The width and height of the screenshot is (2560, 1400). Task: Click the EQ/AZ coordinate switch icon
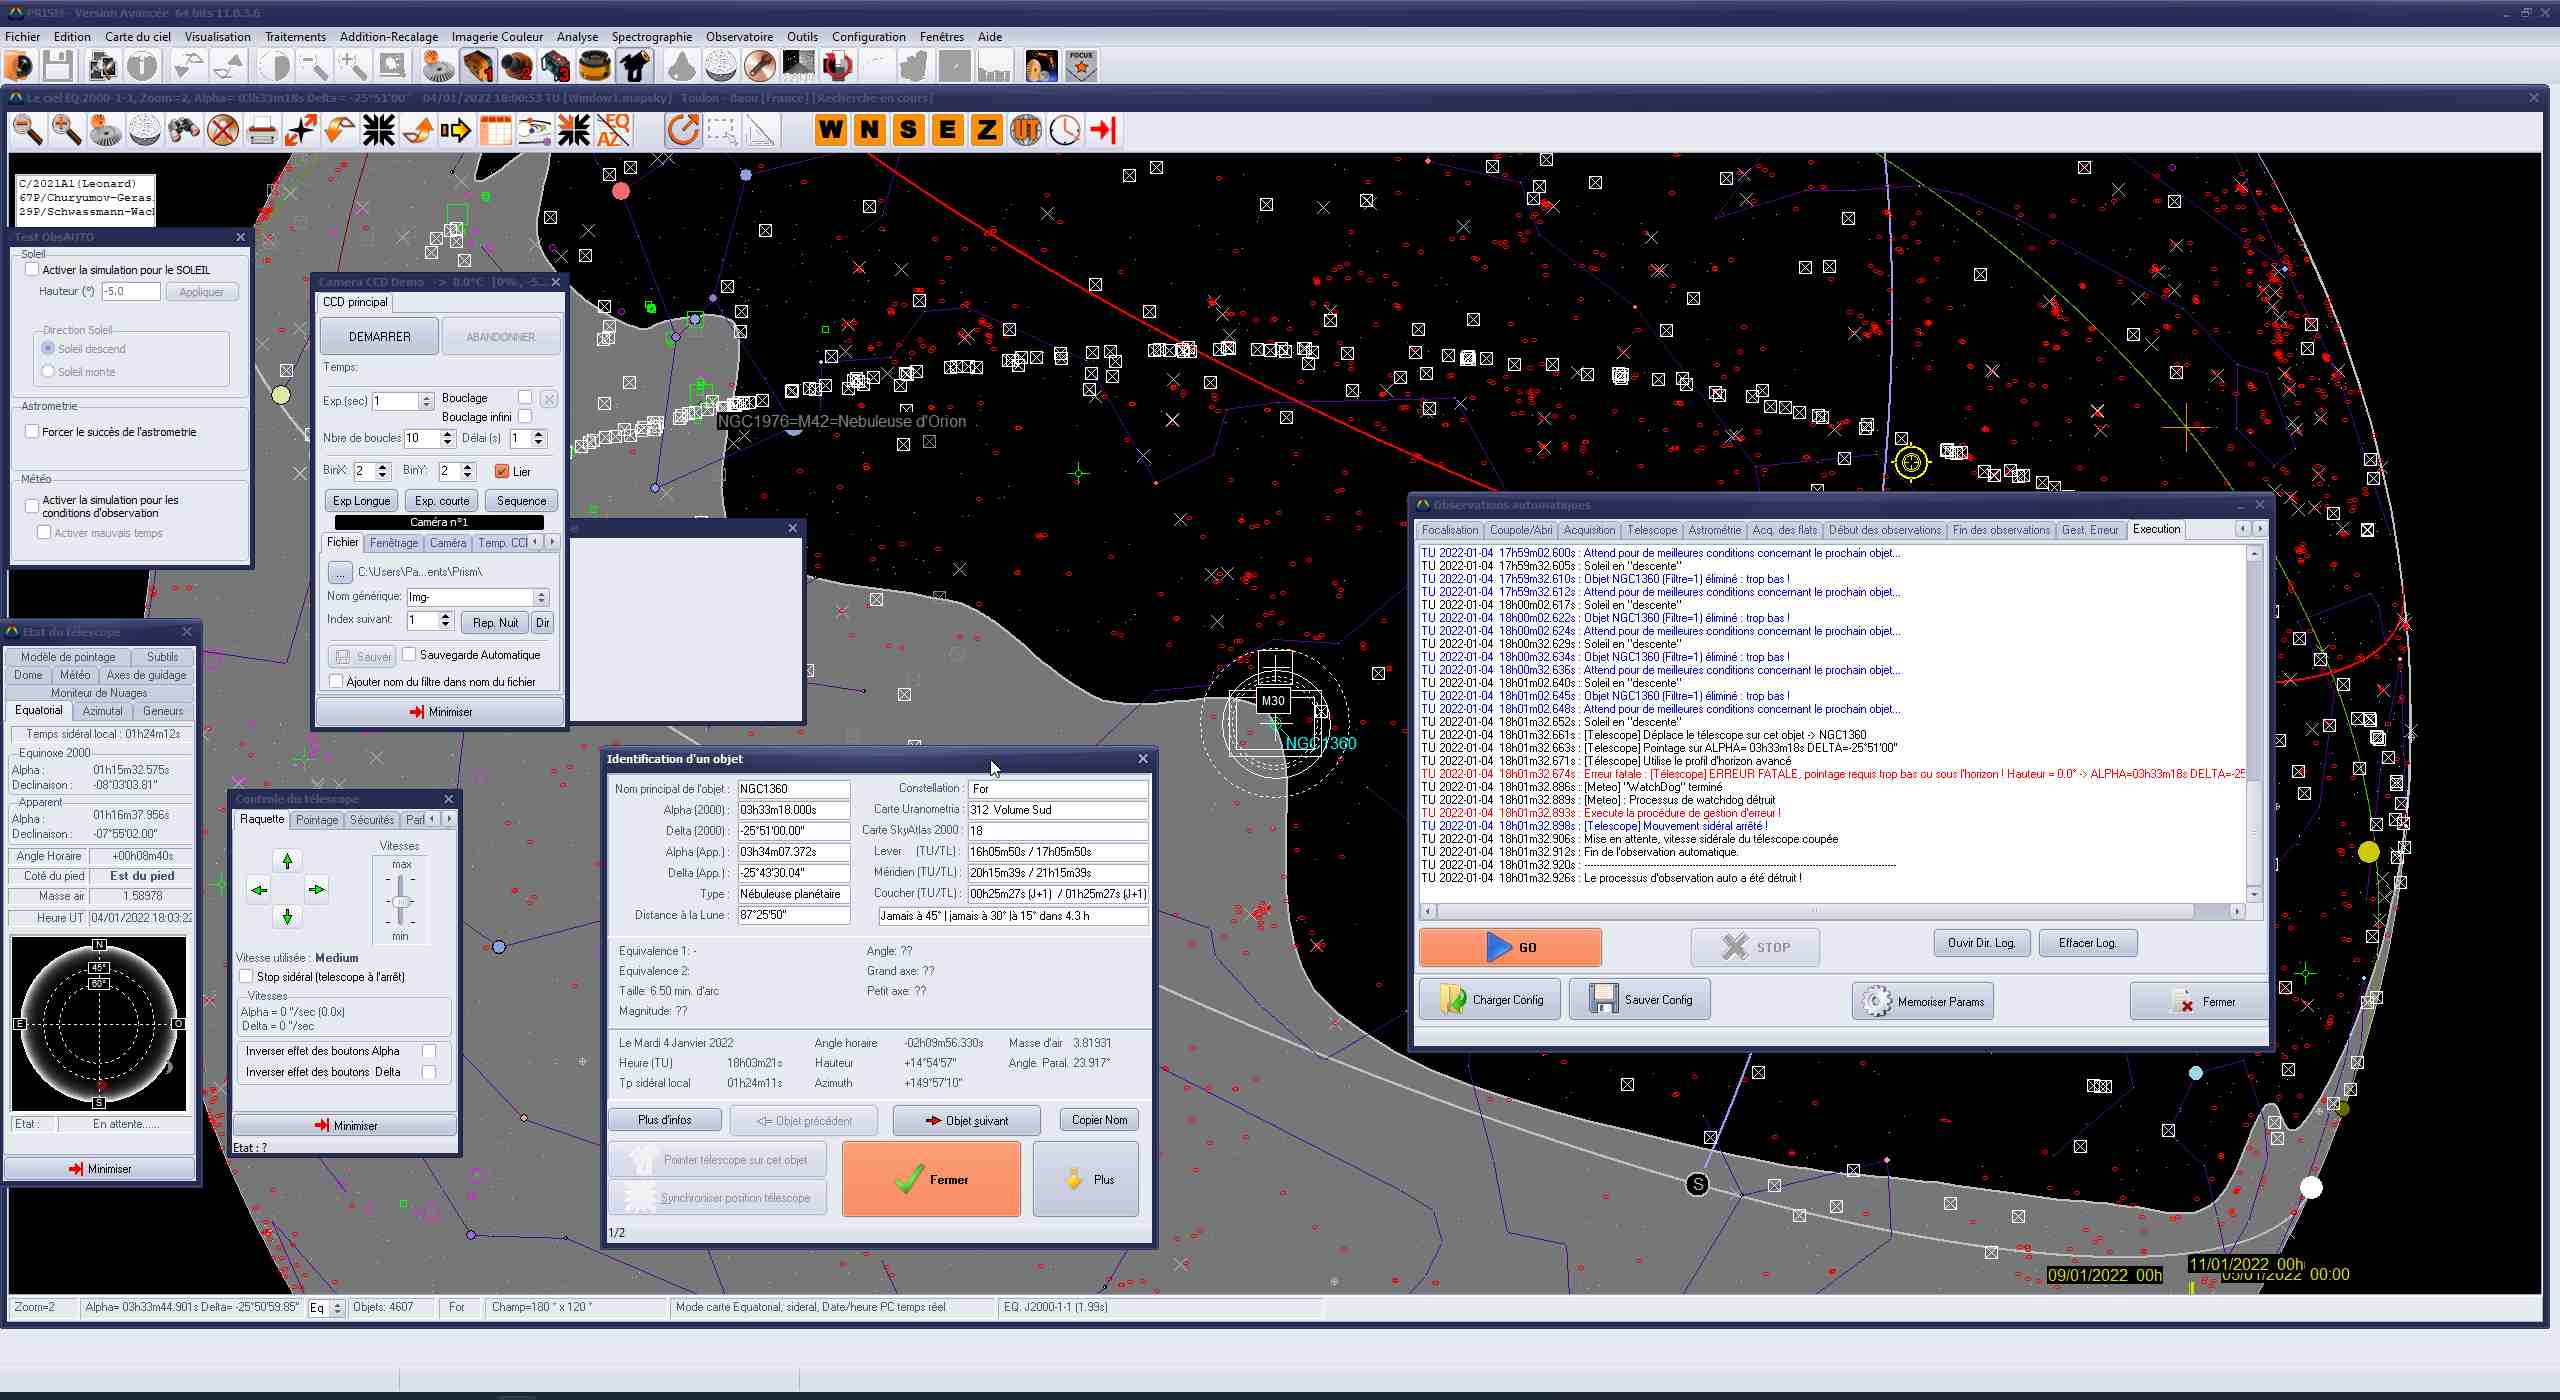pyautogui.click(x=613, y=130)
